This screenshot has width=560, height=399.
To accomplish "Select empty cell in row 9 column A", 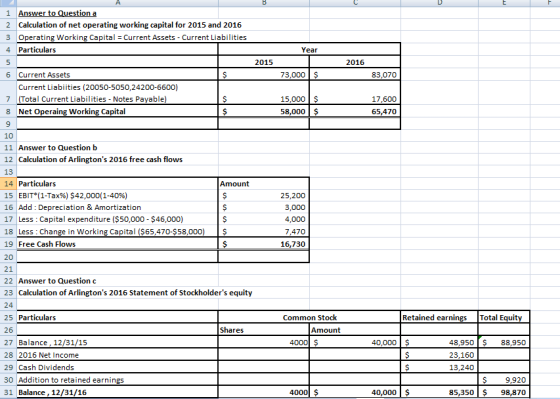I will tap(117, 124).
